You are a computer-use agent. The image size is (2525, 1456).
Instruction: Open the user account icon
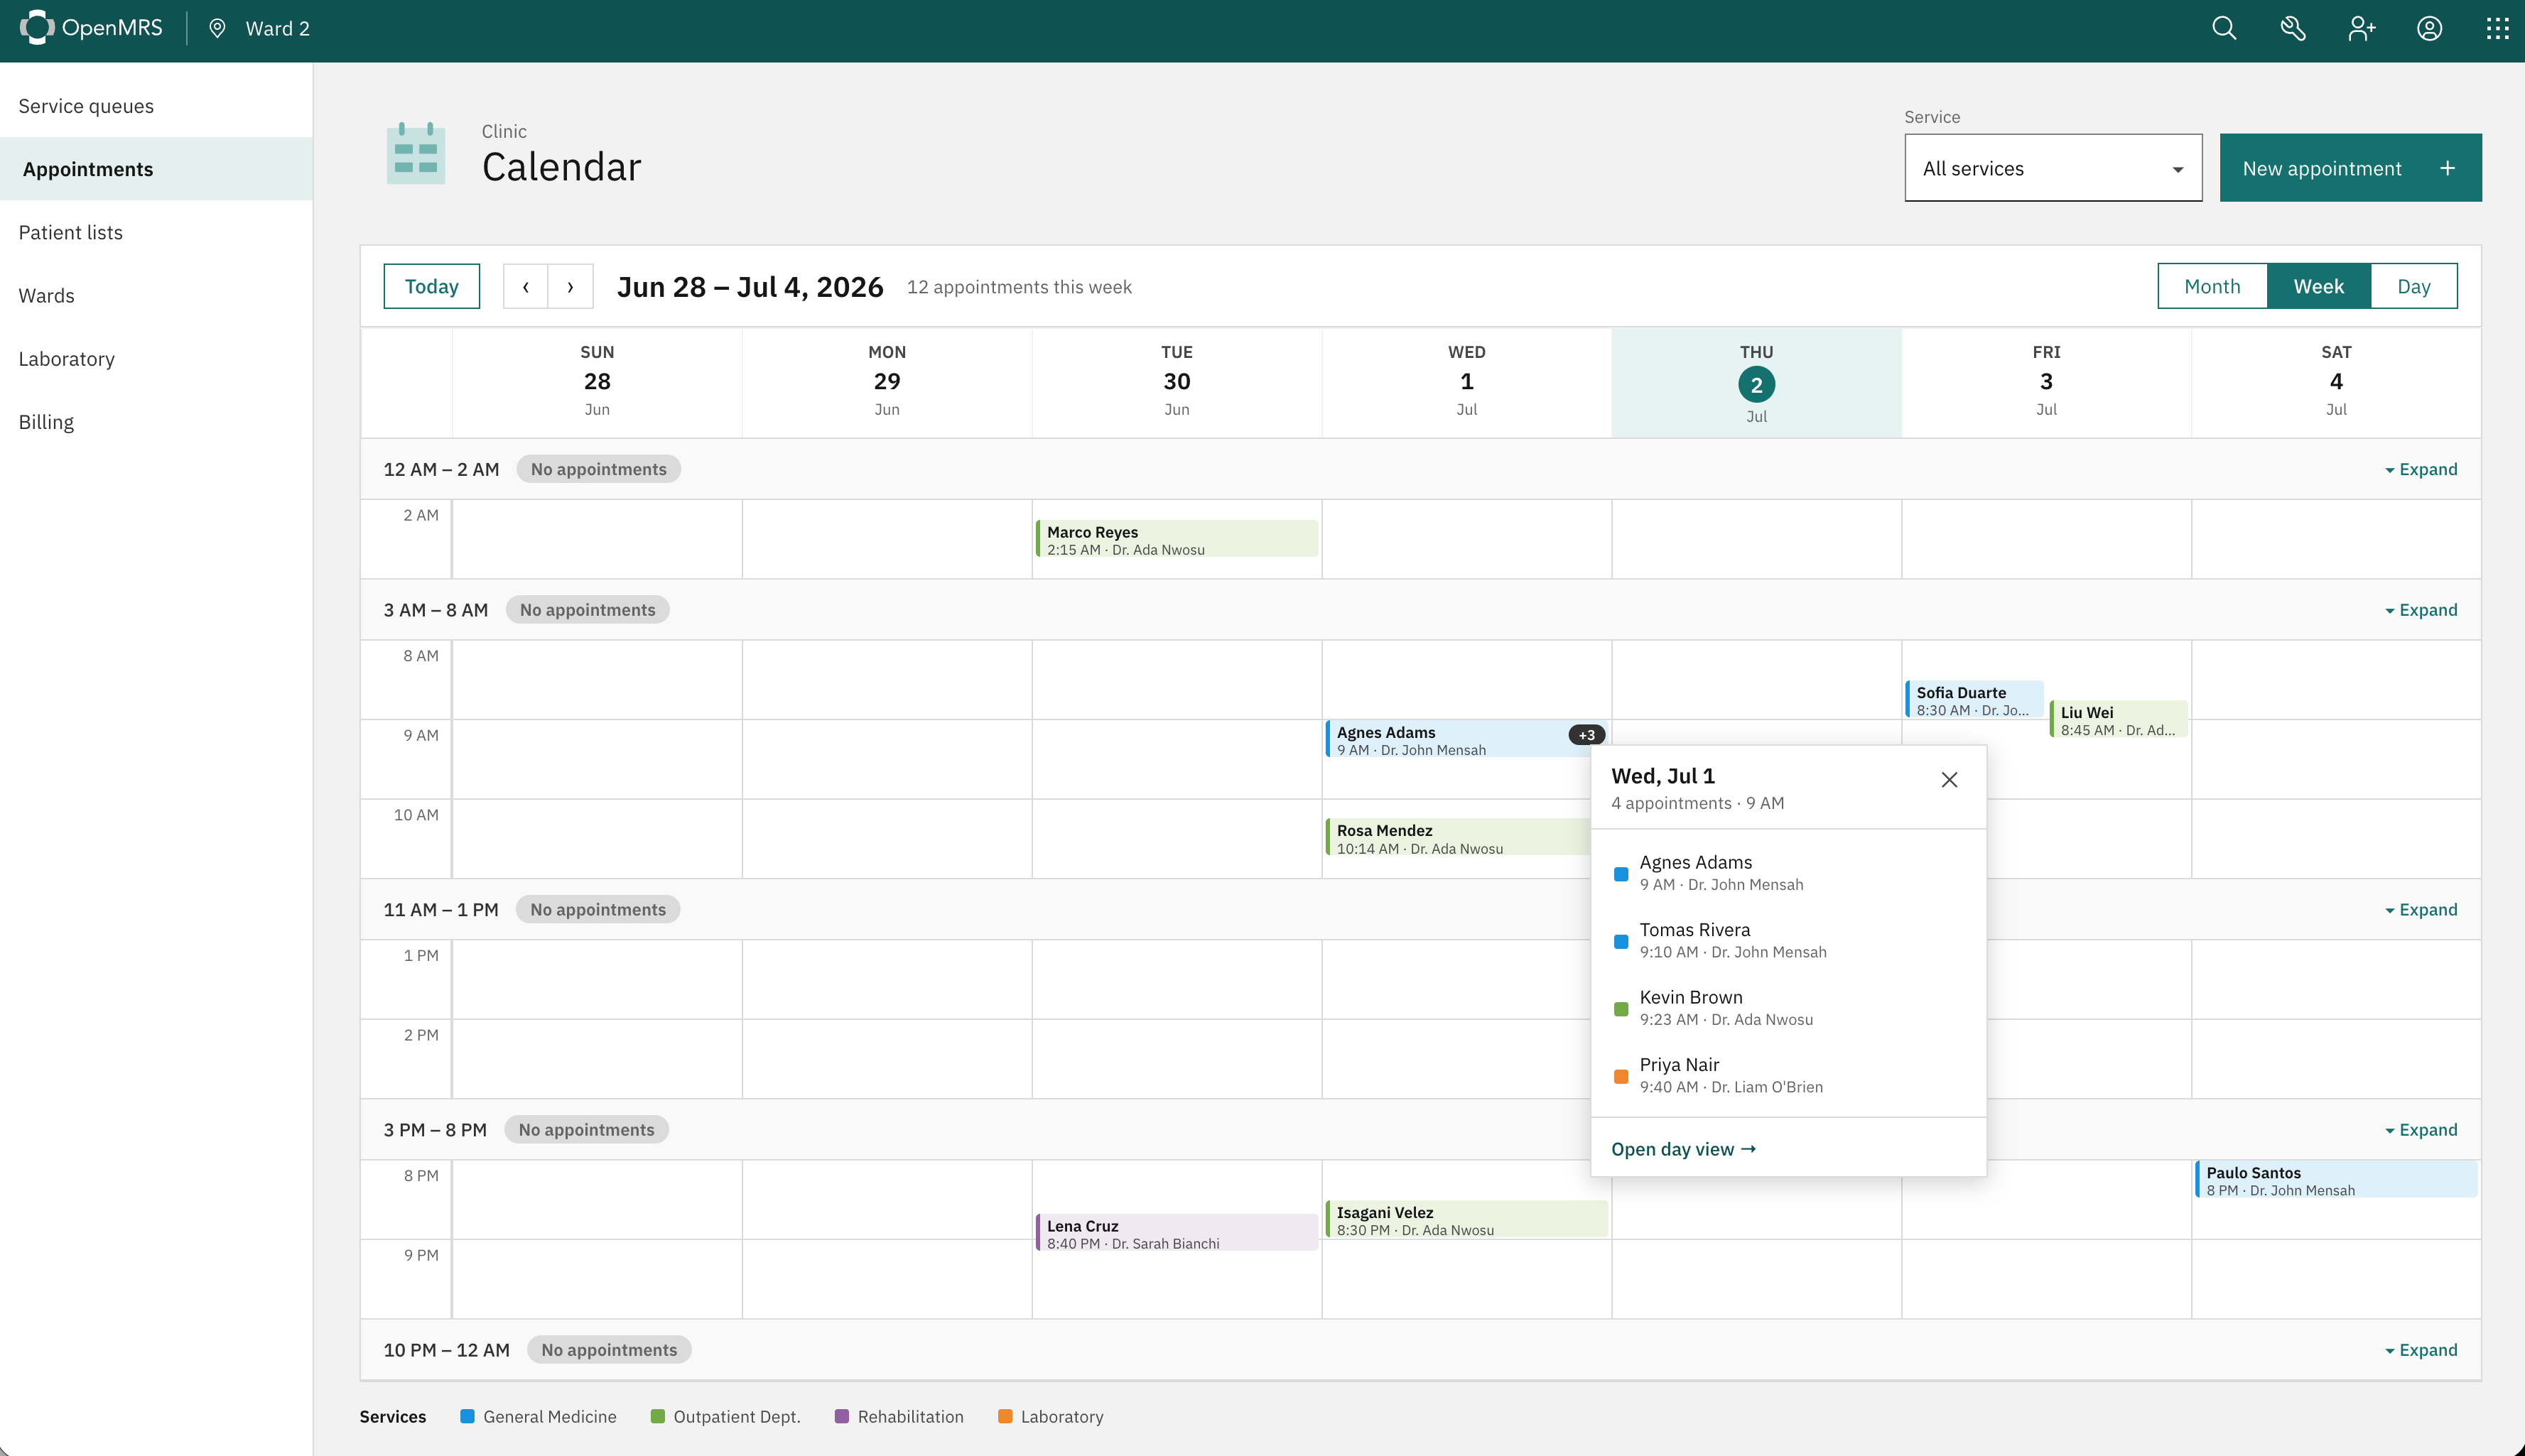coord(2430,28)
